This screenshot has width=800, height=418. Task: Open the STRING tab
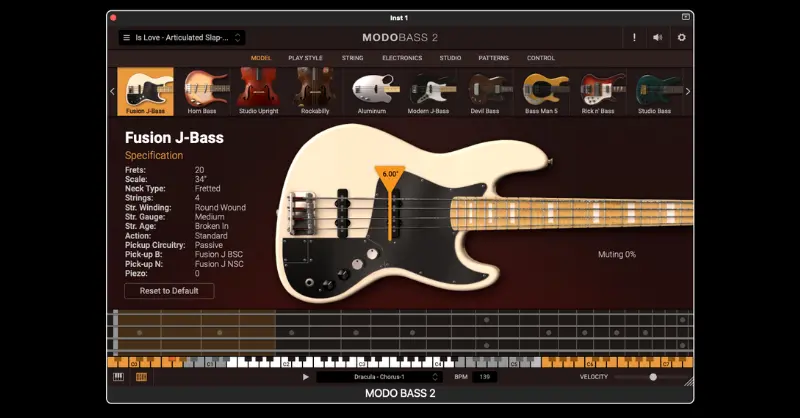[353, 58]
